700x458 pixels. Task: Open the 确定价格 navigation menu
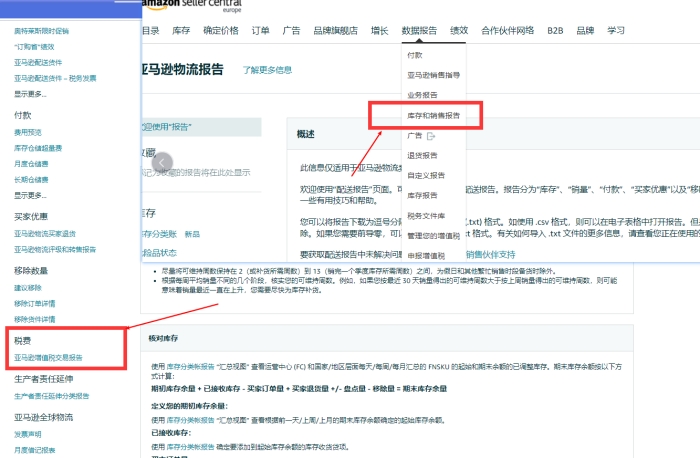pos(221,31)
